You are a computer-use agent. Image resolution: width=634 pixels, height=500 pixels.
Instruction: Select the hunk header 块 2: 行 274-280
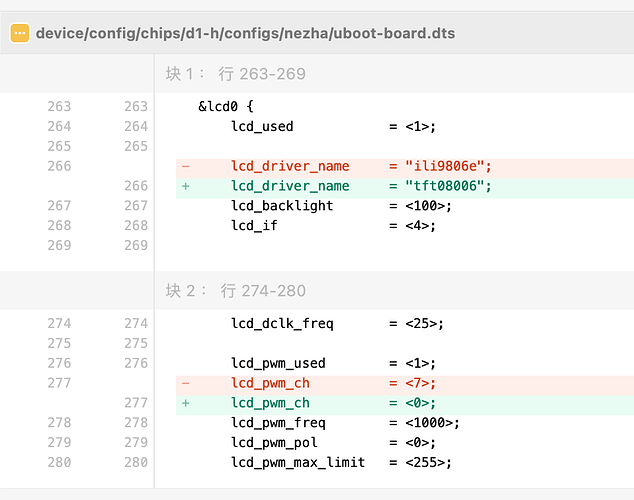click(x=236, y=291)
